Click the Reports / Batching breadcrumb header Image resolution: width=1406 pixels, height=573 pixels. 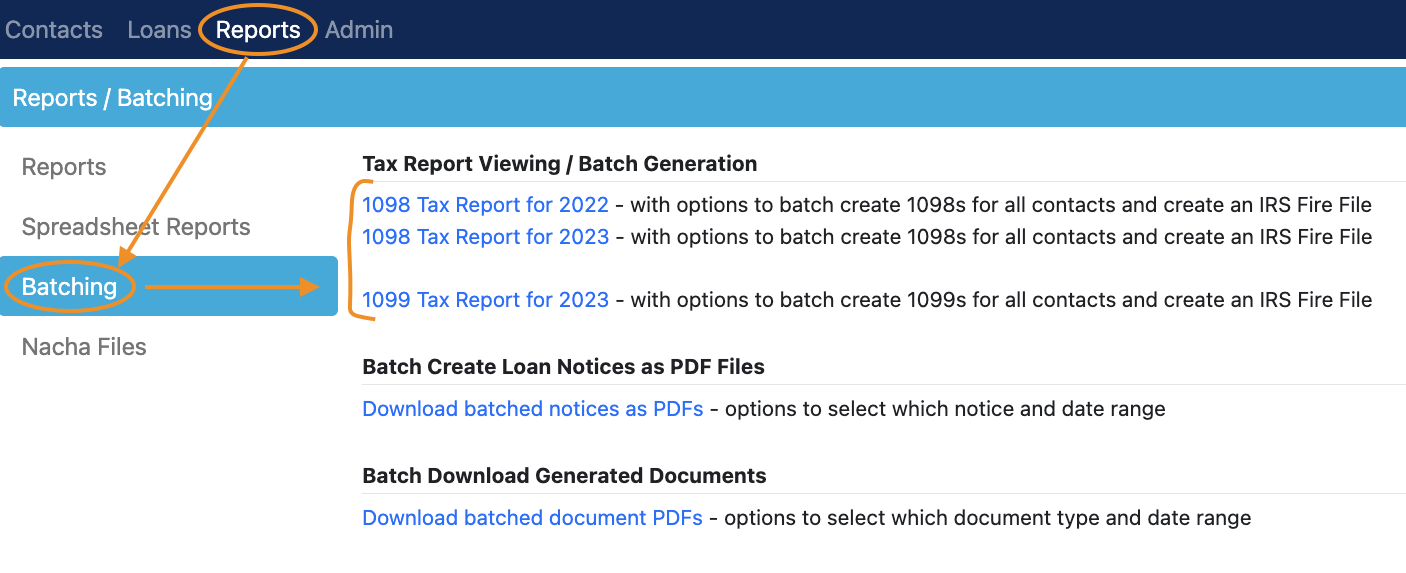click(x=113, y=98)
